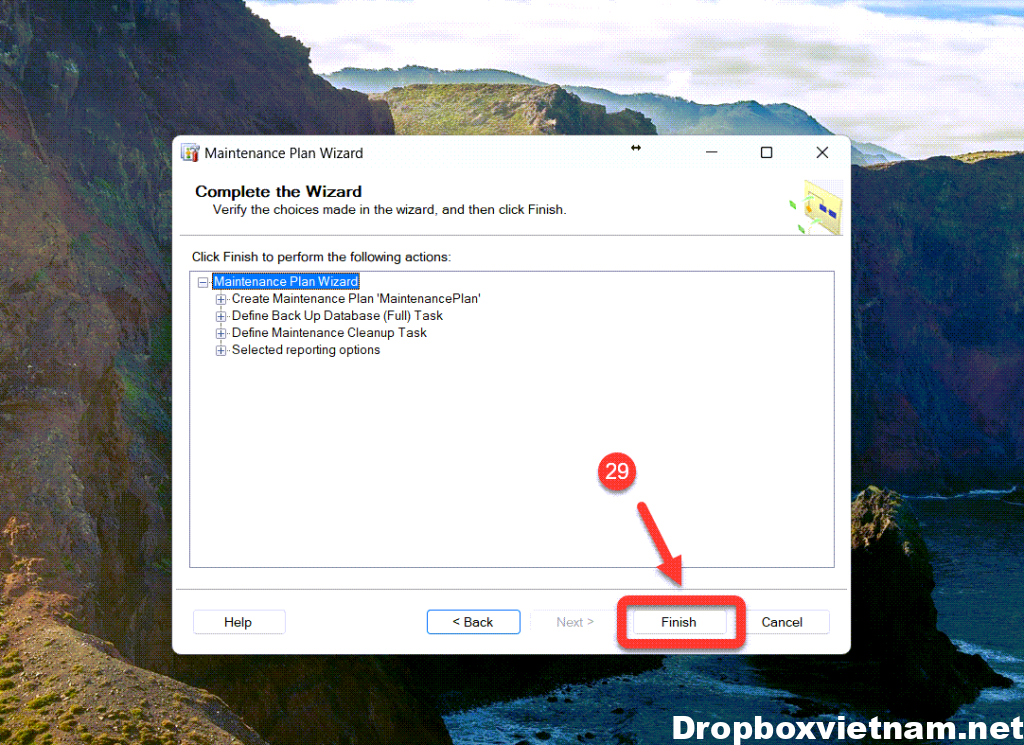Screen dimensions: 1024x745
Task: Expand the Create Maintenance Plan 'MaintenancePlan' node
Action: (x=222, y=299)
